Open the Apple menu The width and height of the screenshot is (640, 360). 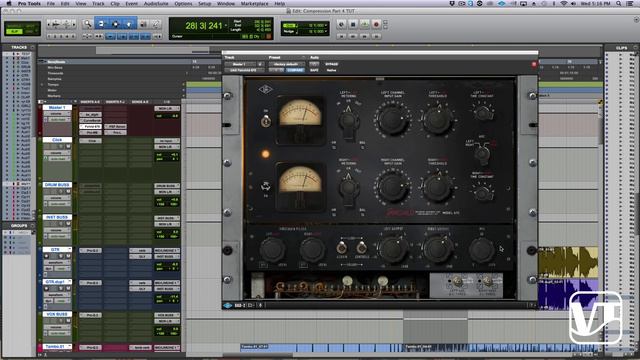point(9,3)
